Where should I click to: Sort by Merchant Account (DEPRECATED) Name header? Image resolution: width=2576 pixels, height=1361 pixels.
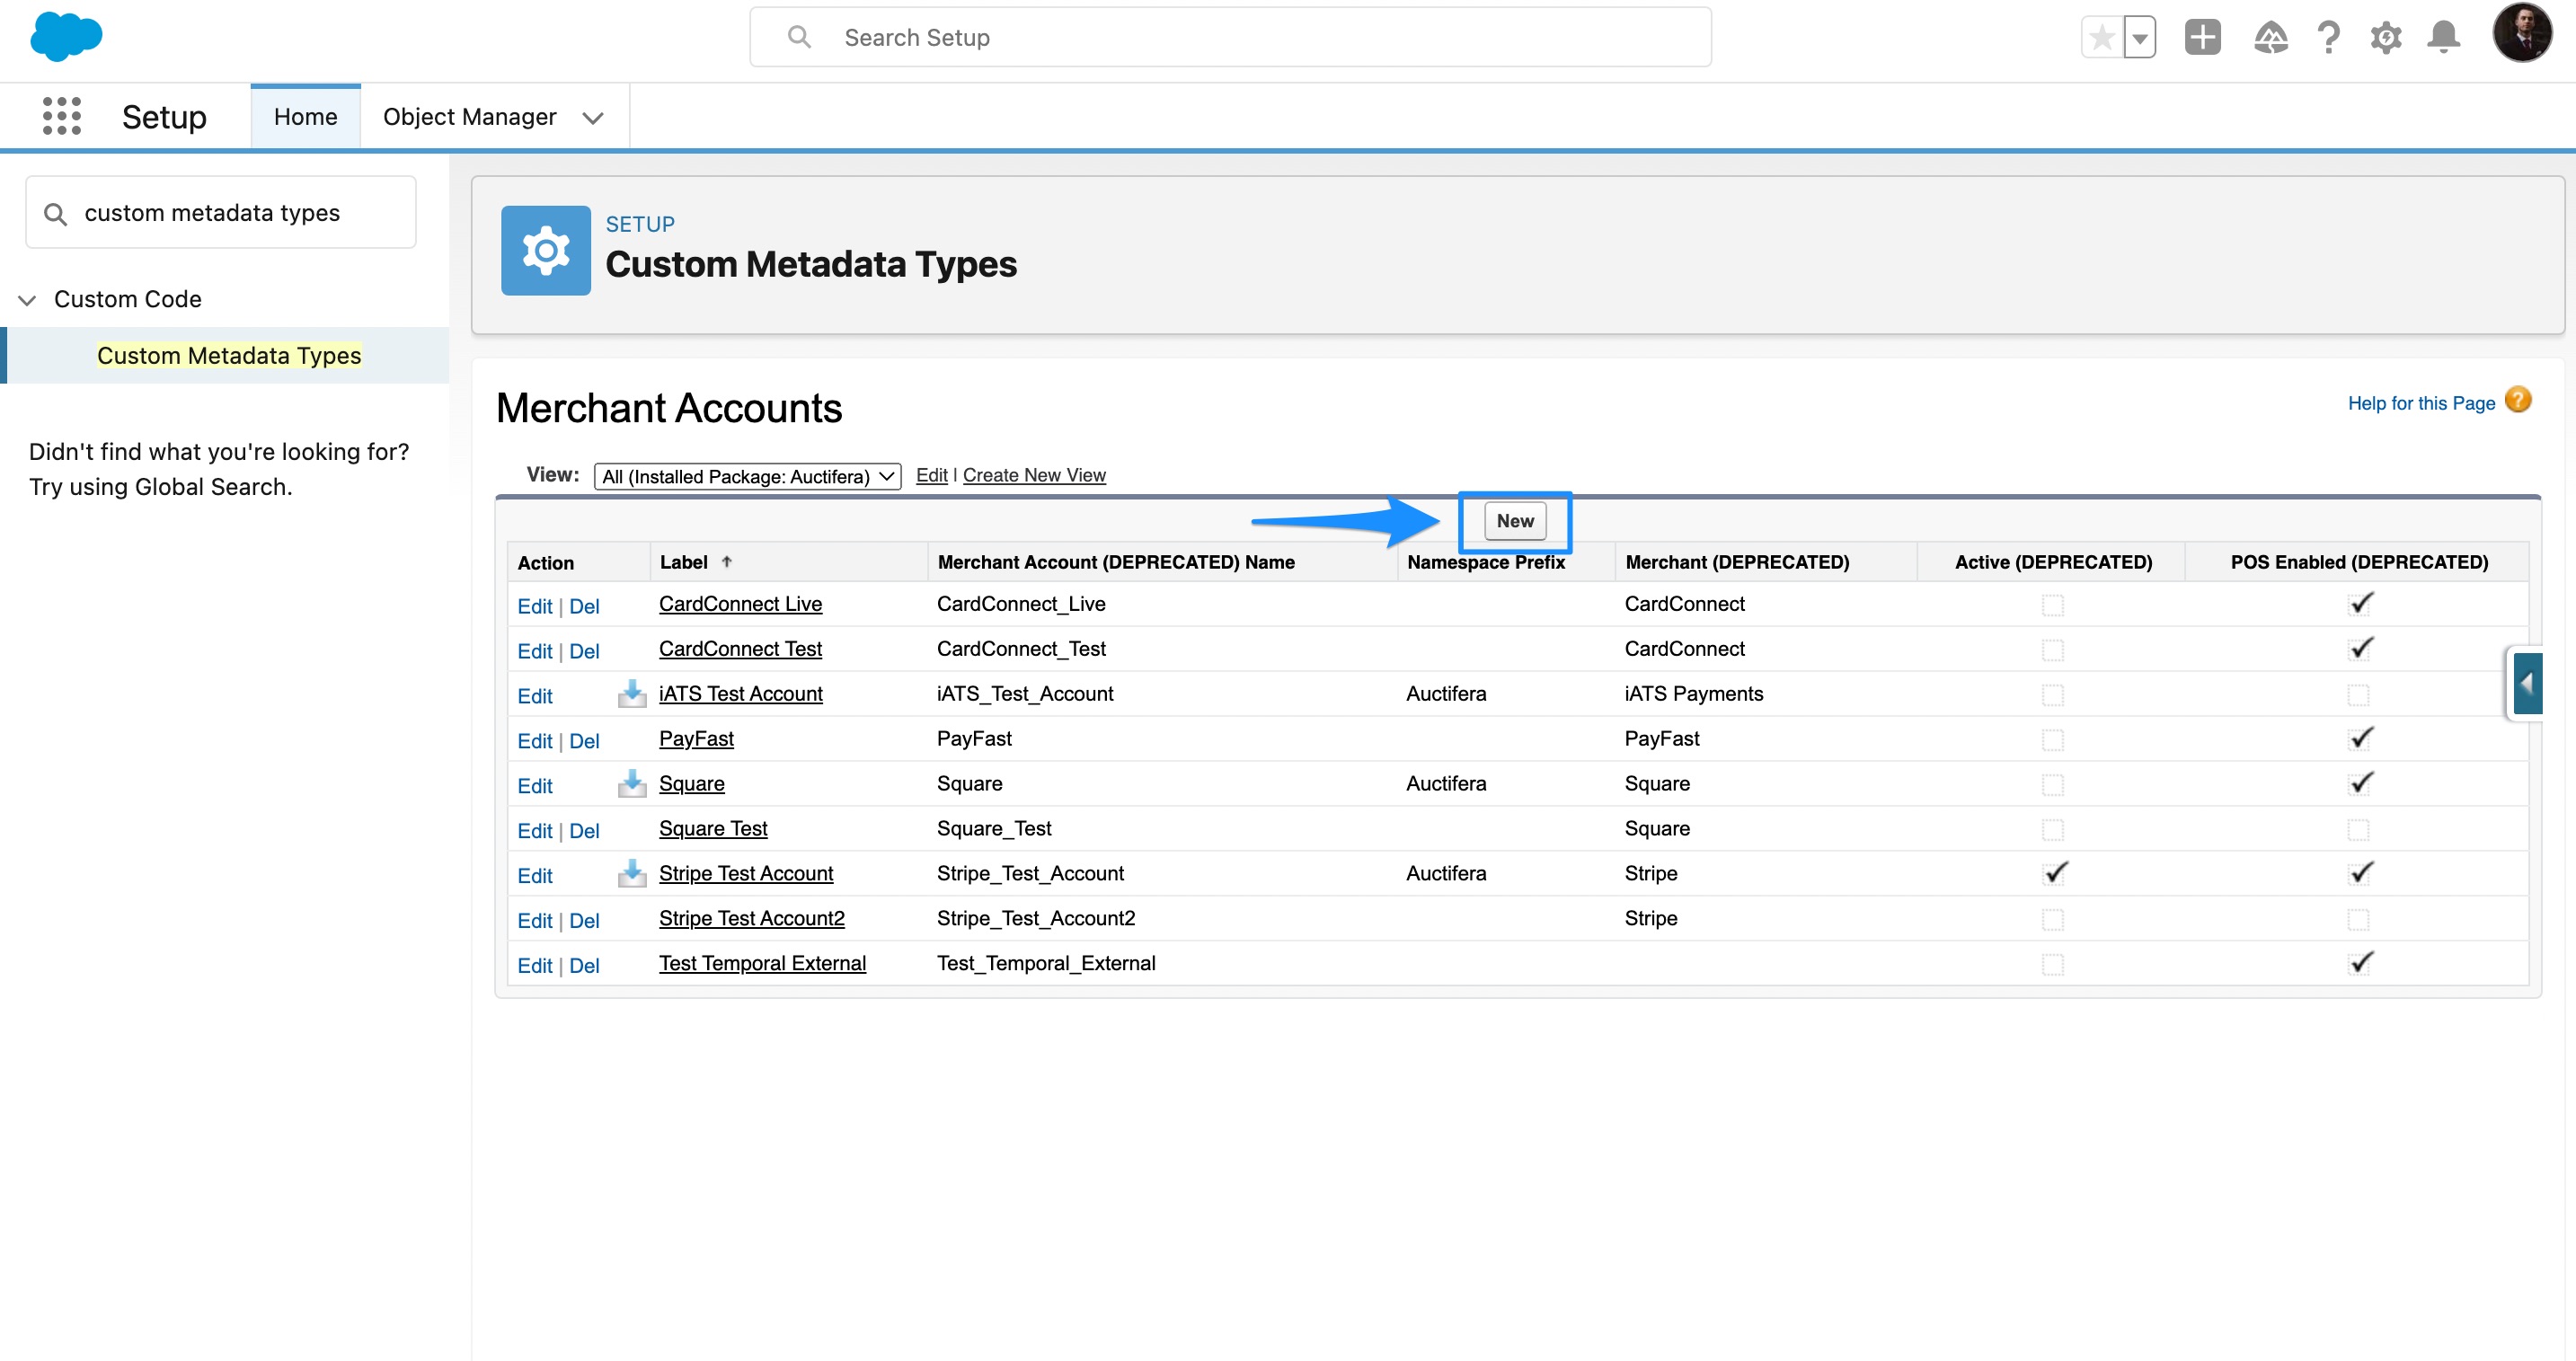click(x=1116, y=562)
